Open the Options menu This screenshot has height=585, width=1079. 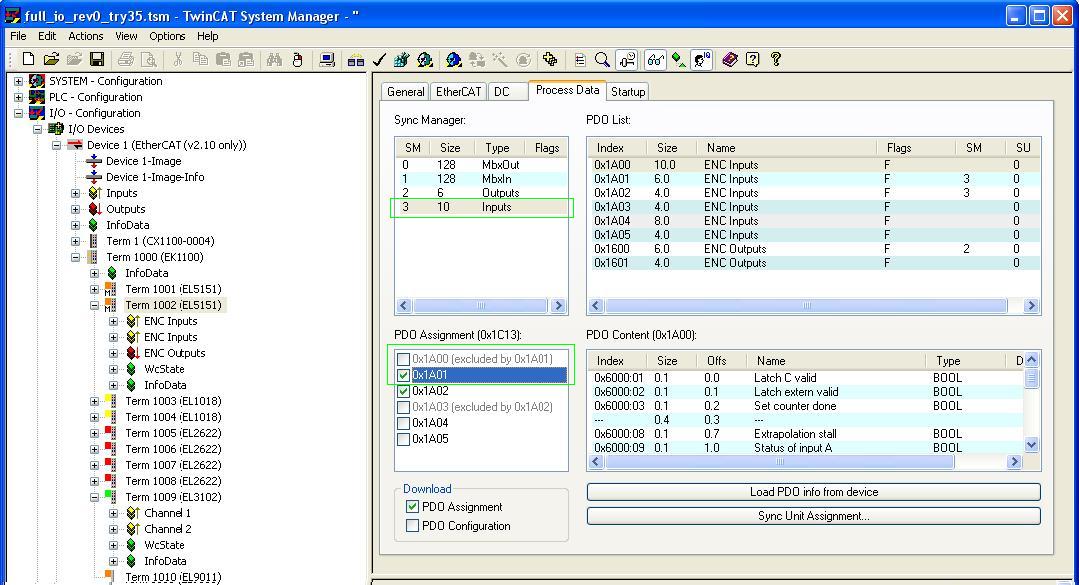pos(167,36)
